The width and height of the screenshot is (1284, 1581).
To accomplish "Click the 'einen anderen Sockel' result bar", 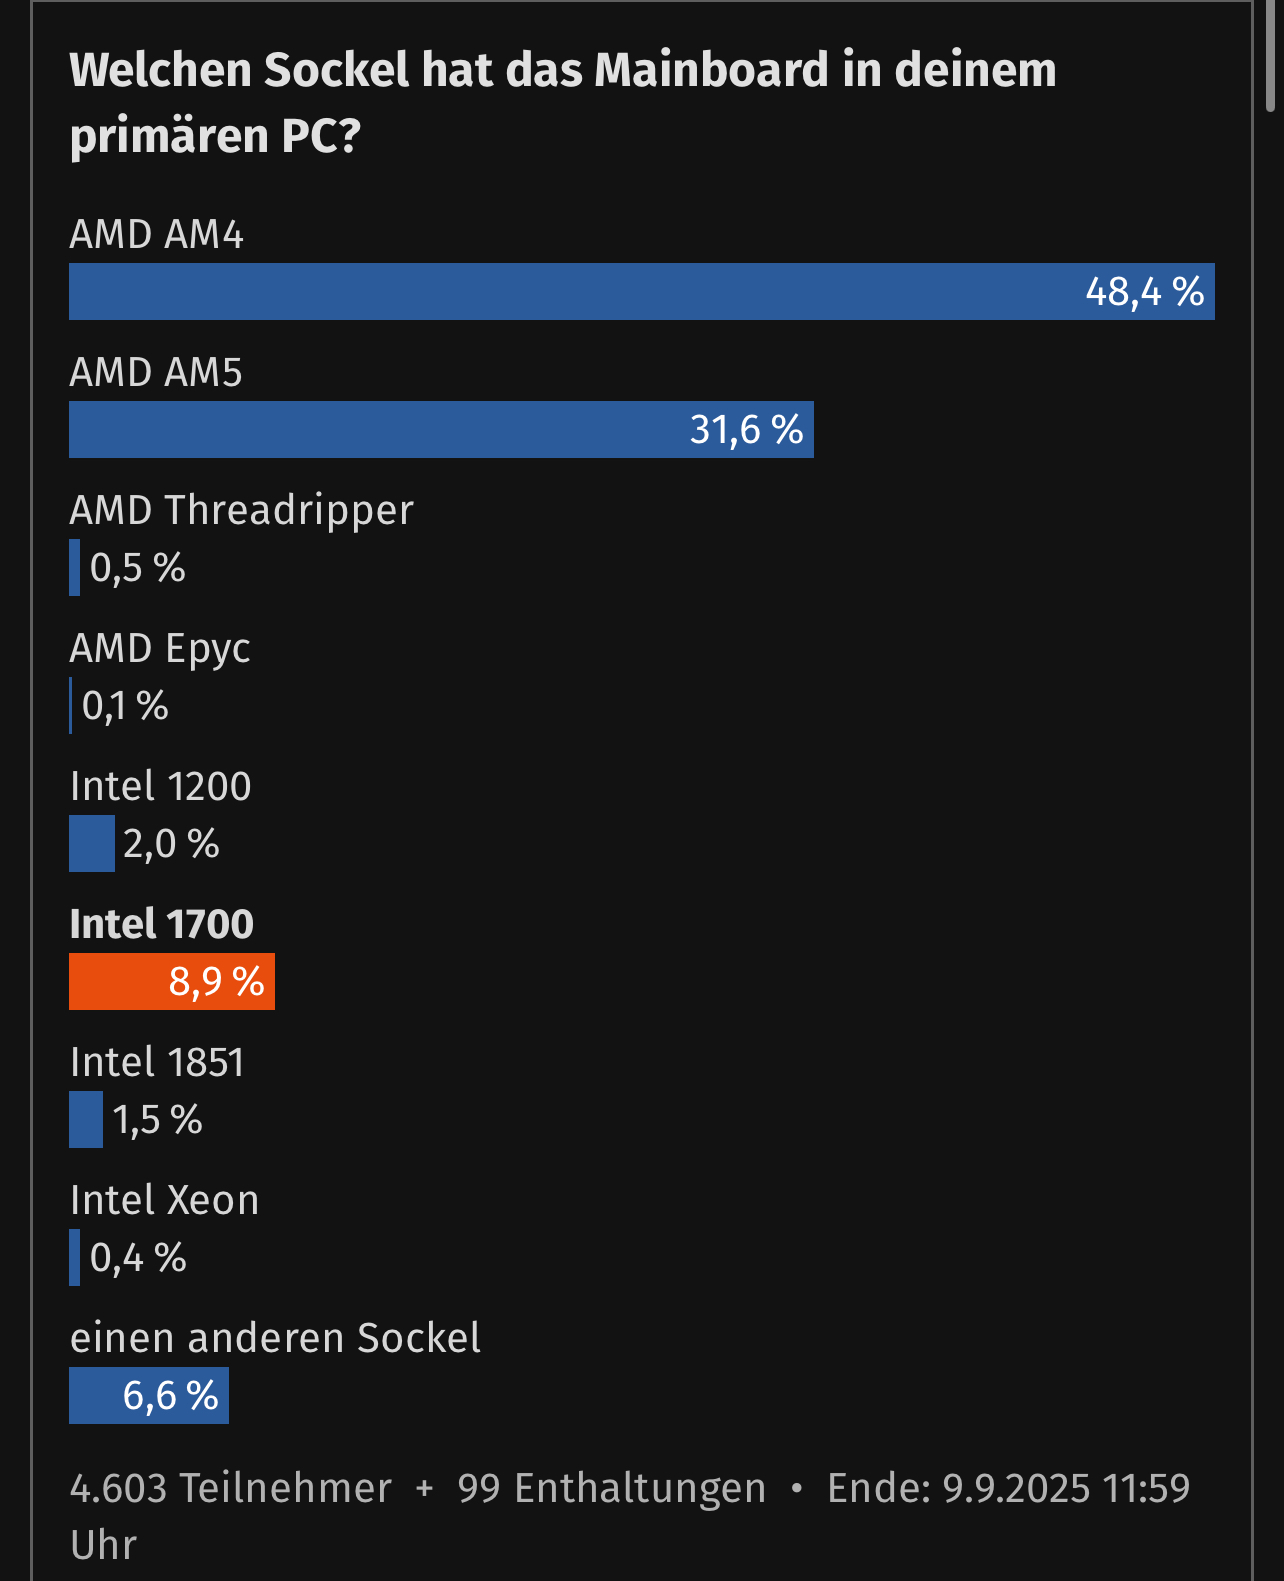I will pos(148,1396).
